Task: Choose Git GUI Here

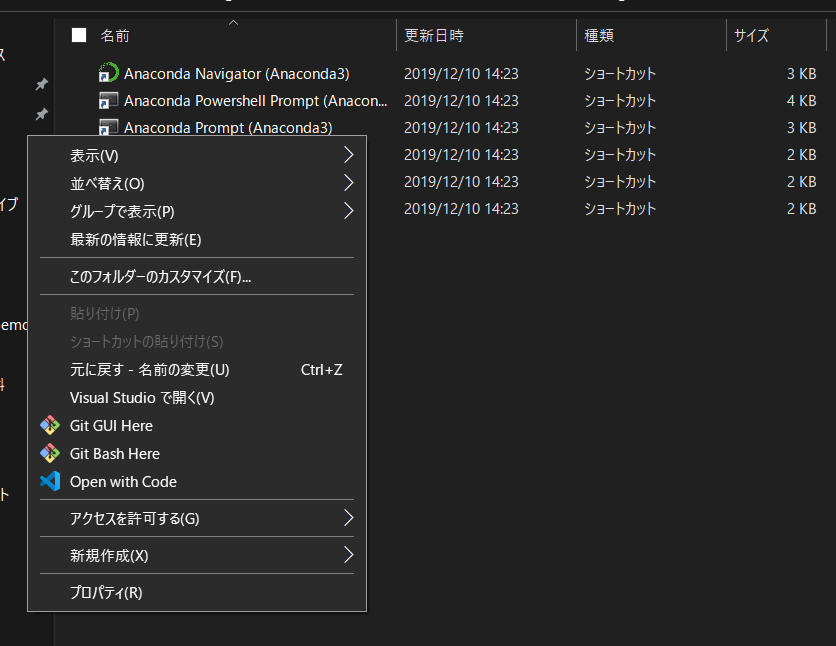Action: pos(197,425)
